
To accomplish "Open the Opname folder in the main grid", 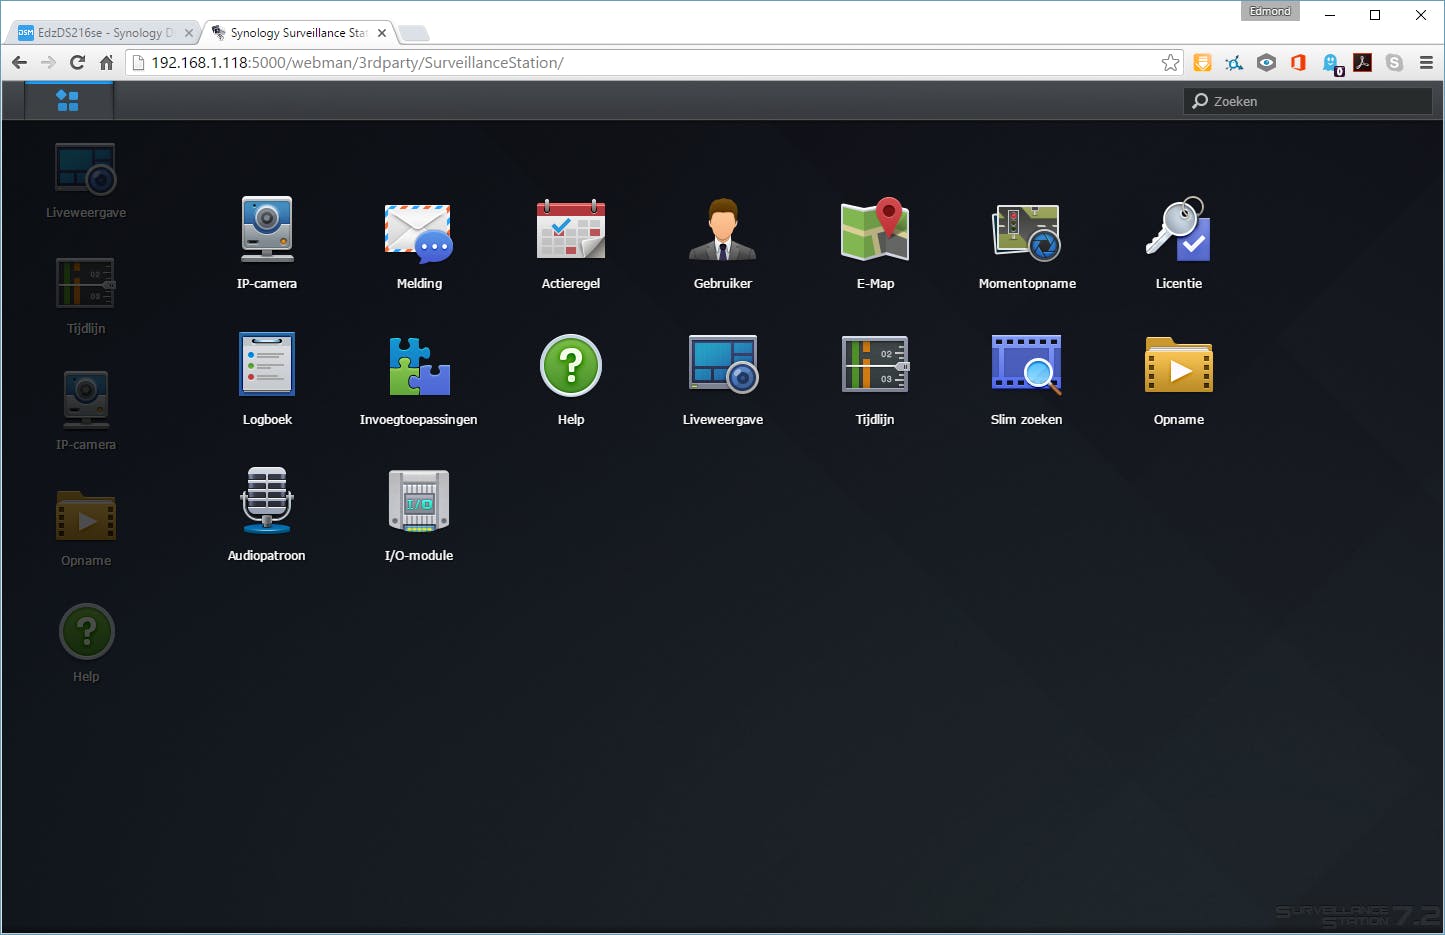I will pyautogui.click(x=1179, y=366).
